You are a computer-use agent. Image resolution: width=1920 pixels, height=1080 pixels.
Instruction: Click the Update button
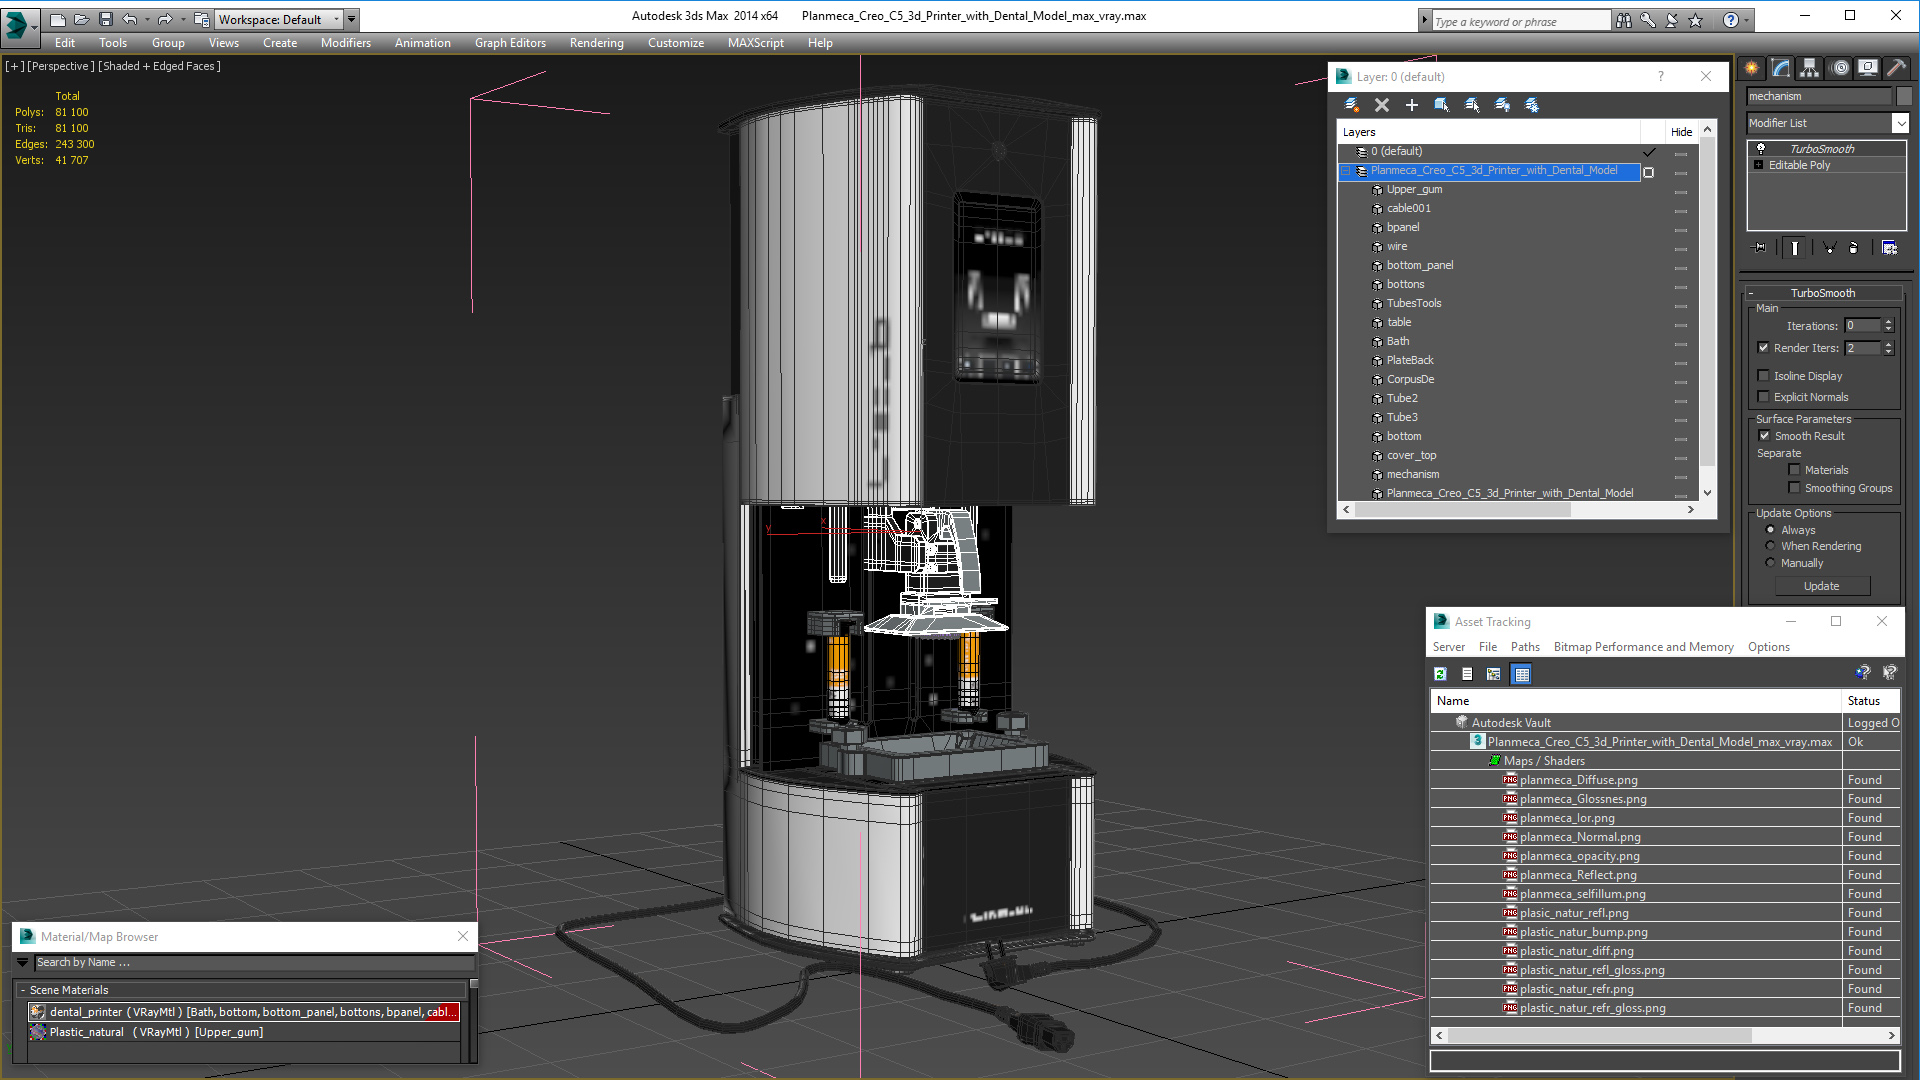1821,586
